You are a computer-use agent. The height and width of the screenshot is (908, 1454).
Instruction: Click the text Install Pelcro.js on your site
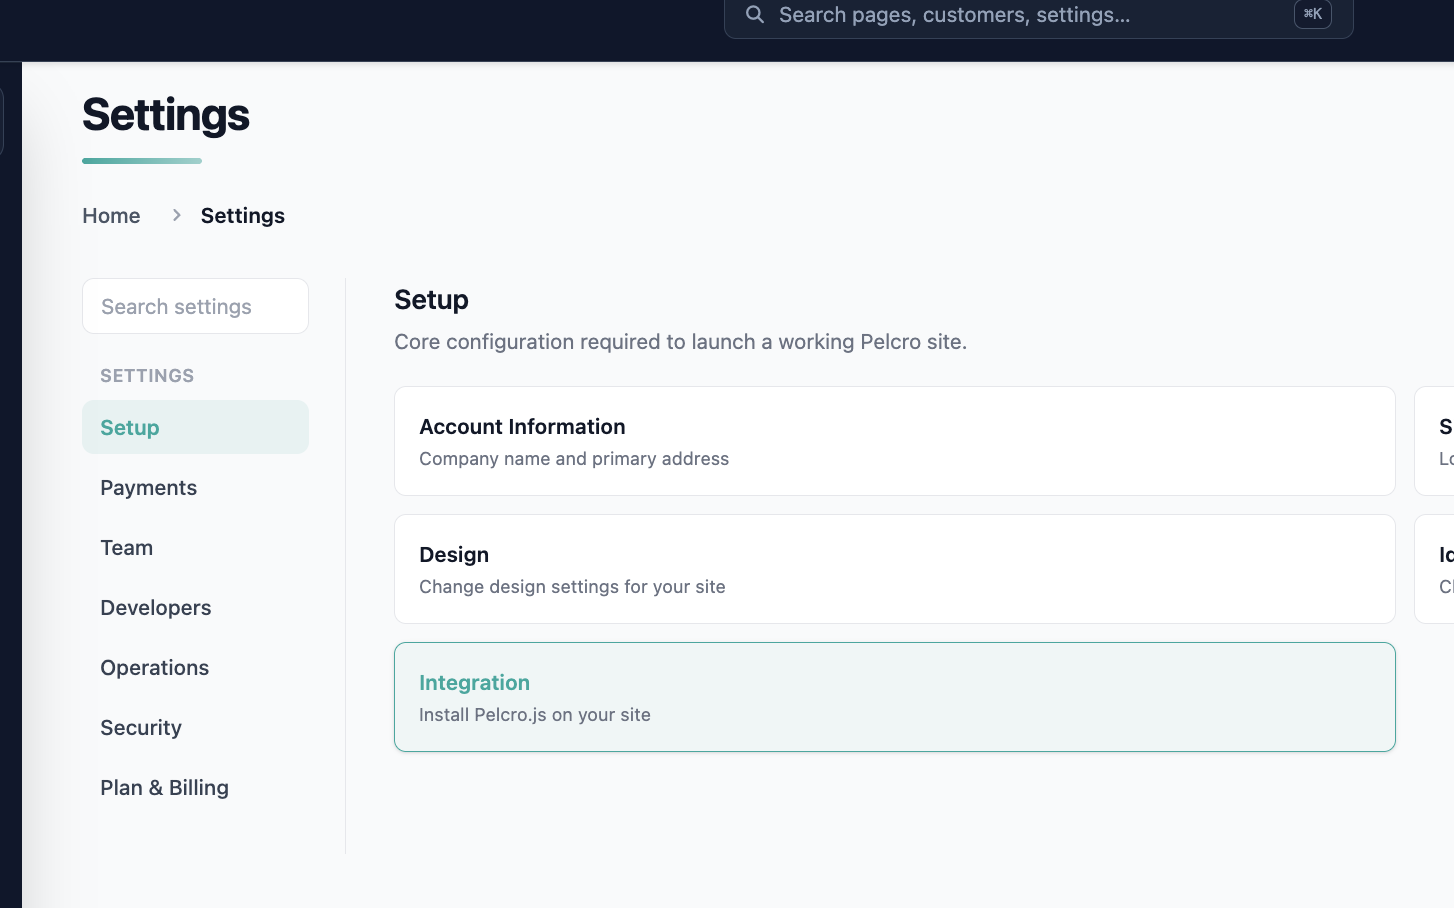(x=535, y=715)
